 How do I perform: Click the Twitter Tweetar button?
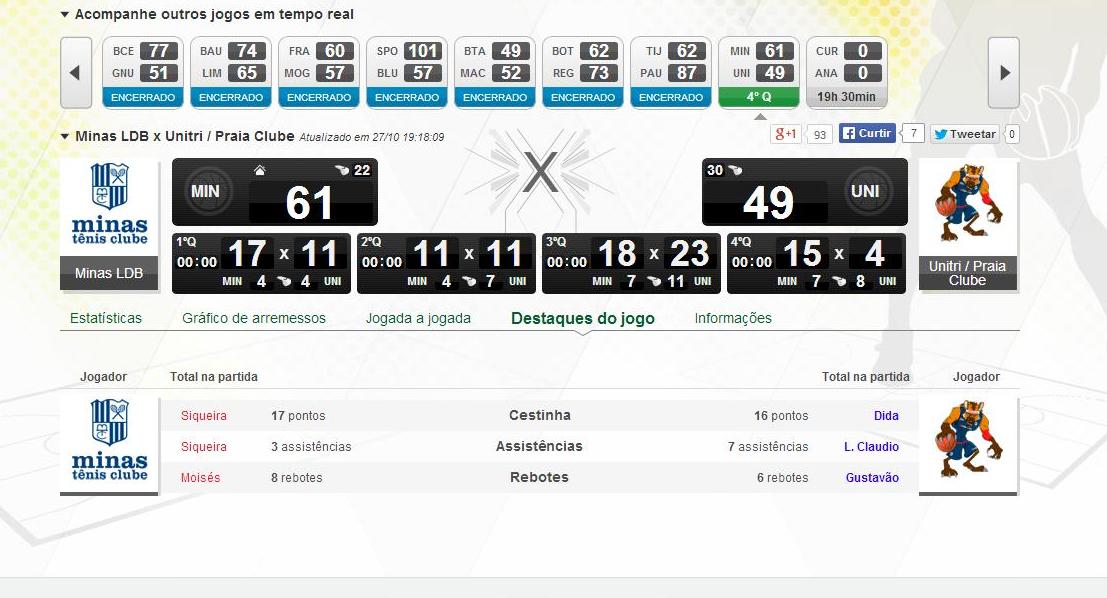[x=964, y=134]
